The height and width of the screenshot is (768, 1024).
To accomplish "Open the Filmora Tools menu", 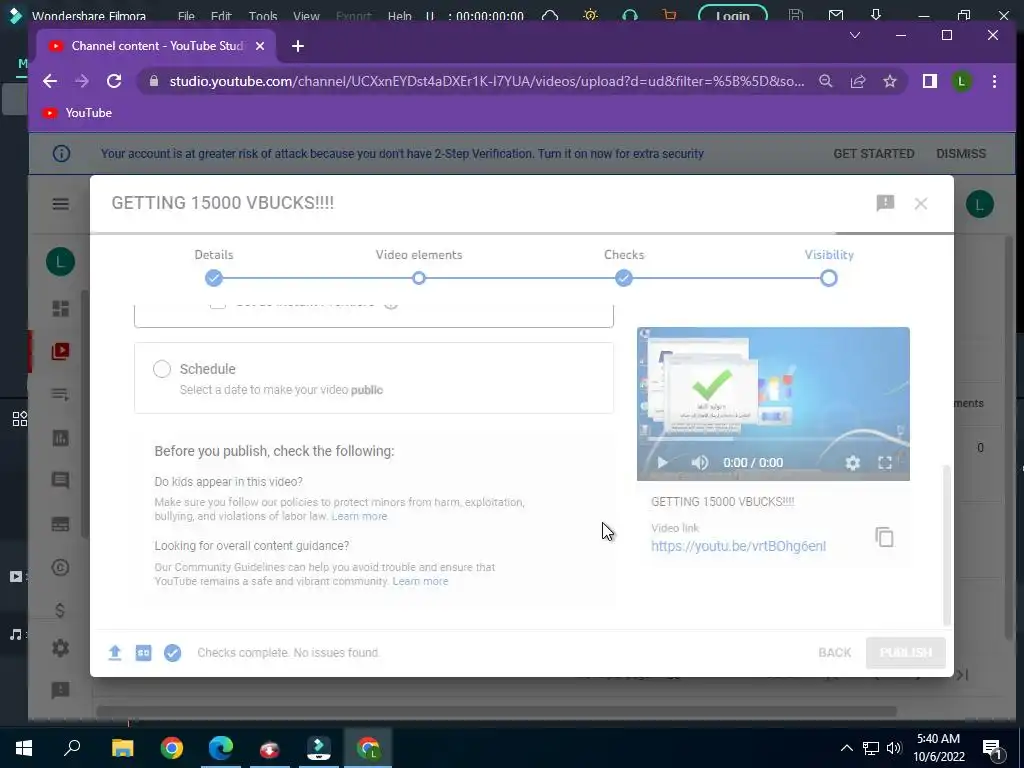I will click(263, 16).
